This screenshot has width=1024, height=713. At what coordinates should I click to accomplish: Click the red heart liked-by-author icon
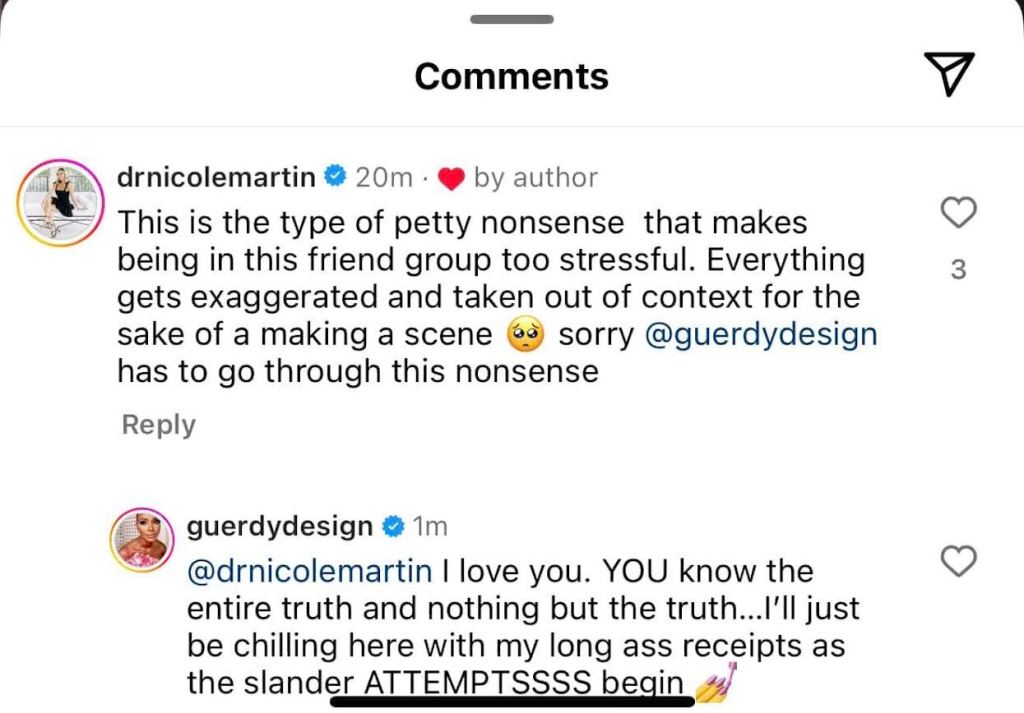pos(453,179)
